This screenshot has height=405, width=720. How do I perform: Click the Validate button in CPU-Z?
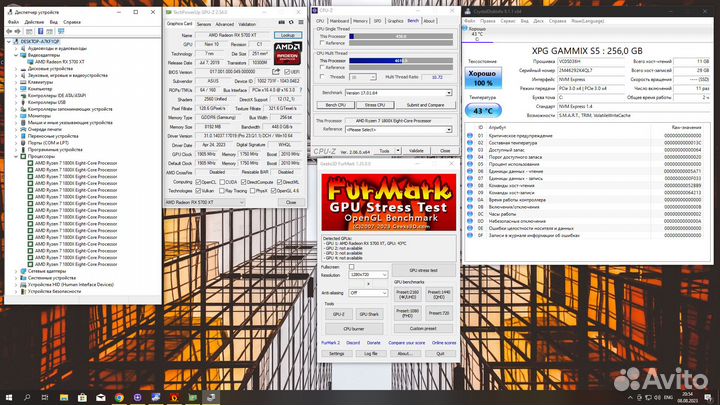(x=416, y=151)
